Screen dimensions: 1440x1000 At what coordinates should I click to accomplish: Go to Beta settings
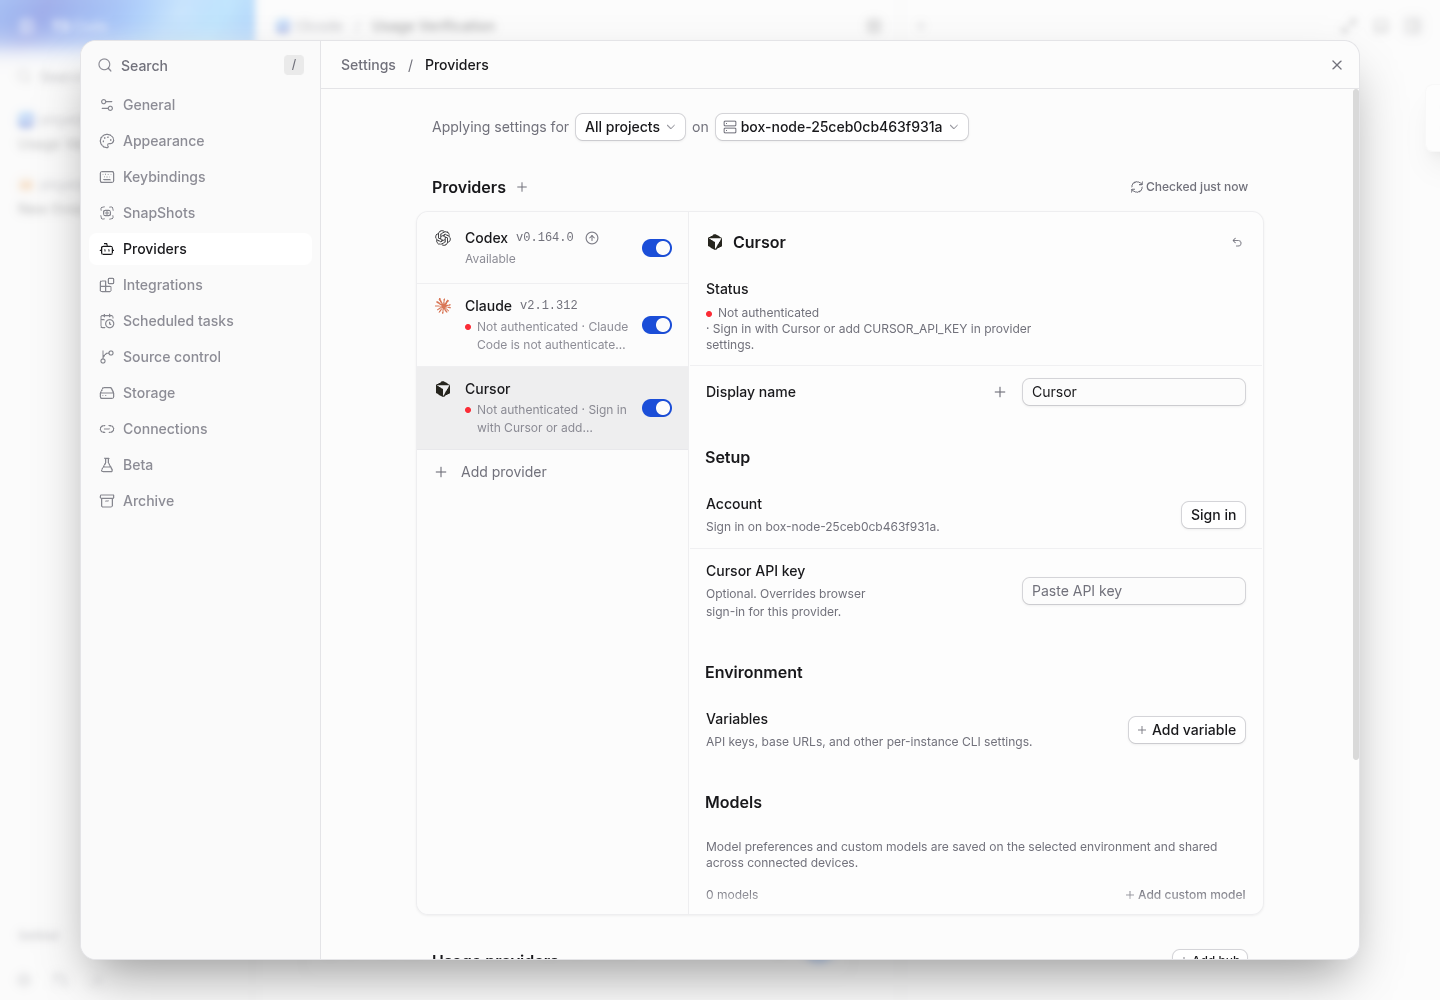[200, 465]
